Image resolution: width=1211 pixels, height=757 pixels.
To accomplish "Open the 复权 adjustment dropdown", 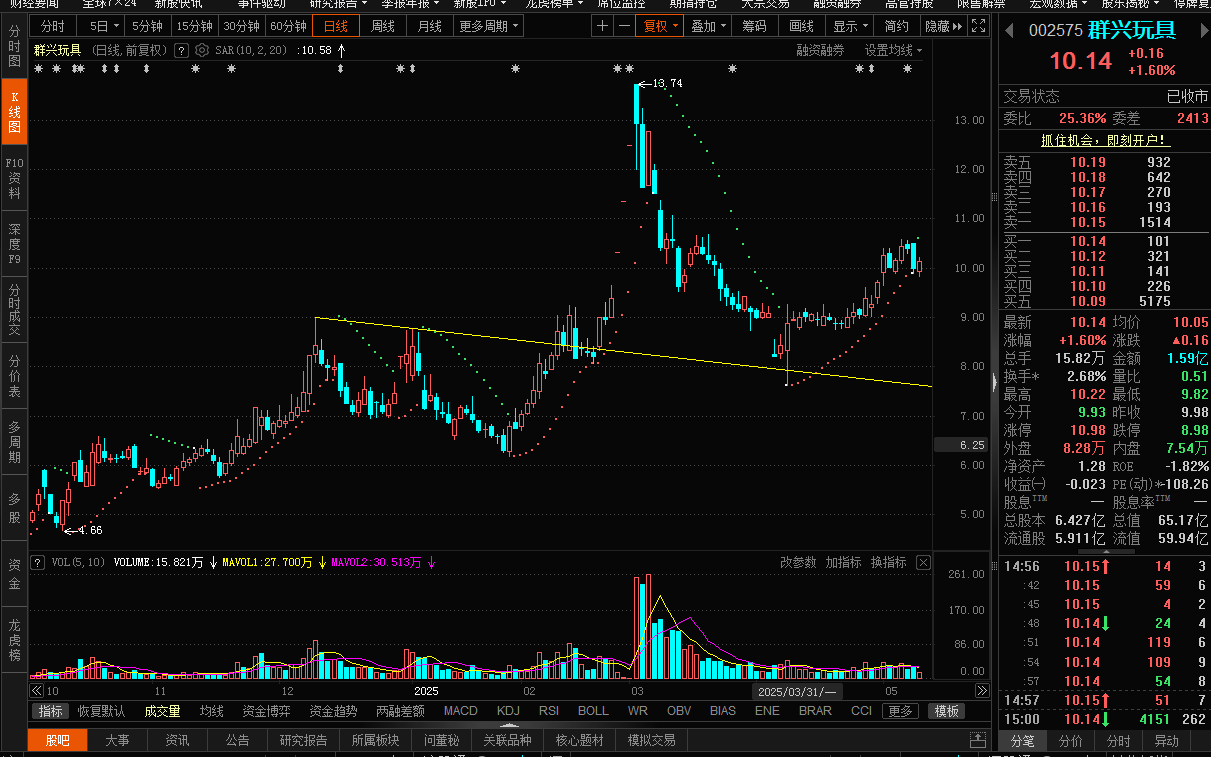I will pyautogui.click(x=660, y=26).
